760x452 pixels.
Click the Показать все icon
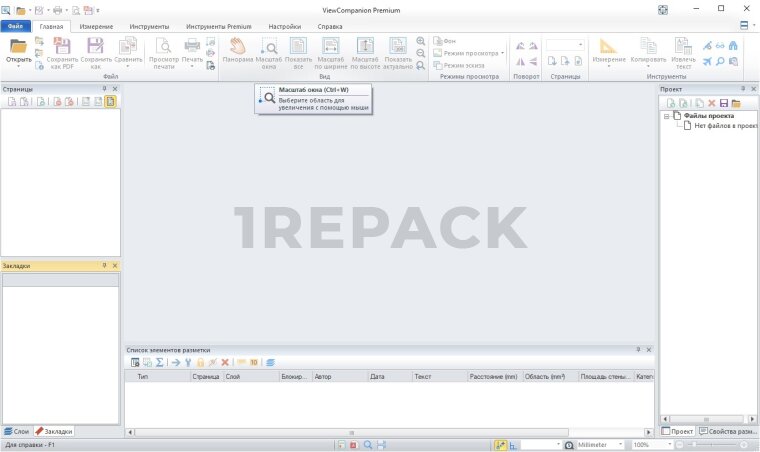[x=298, y=46]
